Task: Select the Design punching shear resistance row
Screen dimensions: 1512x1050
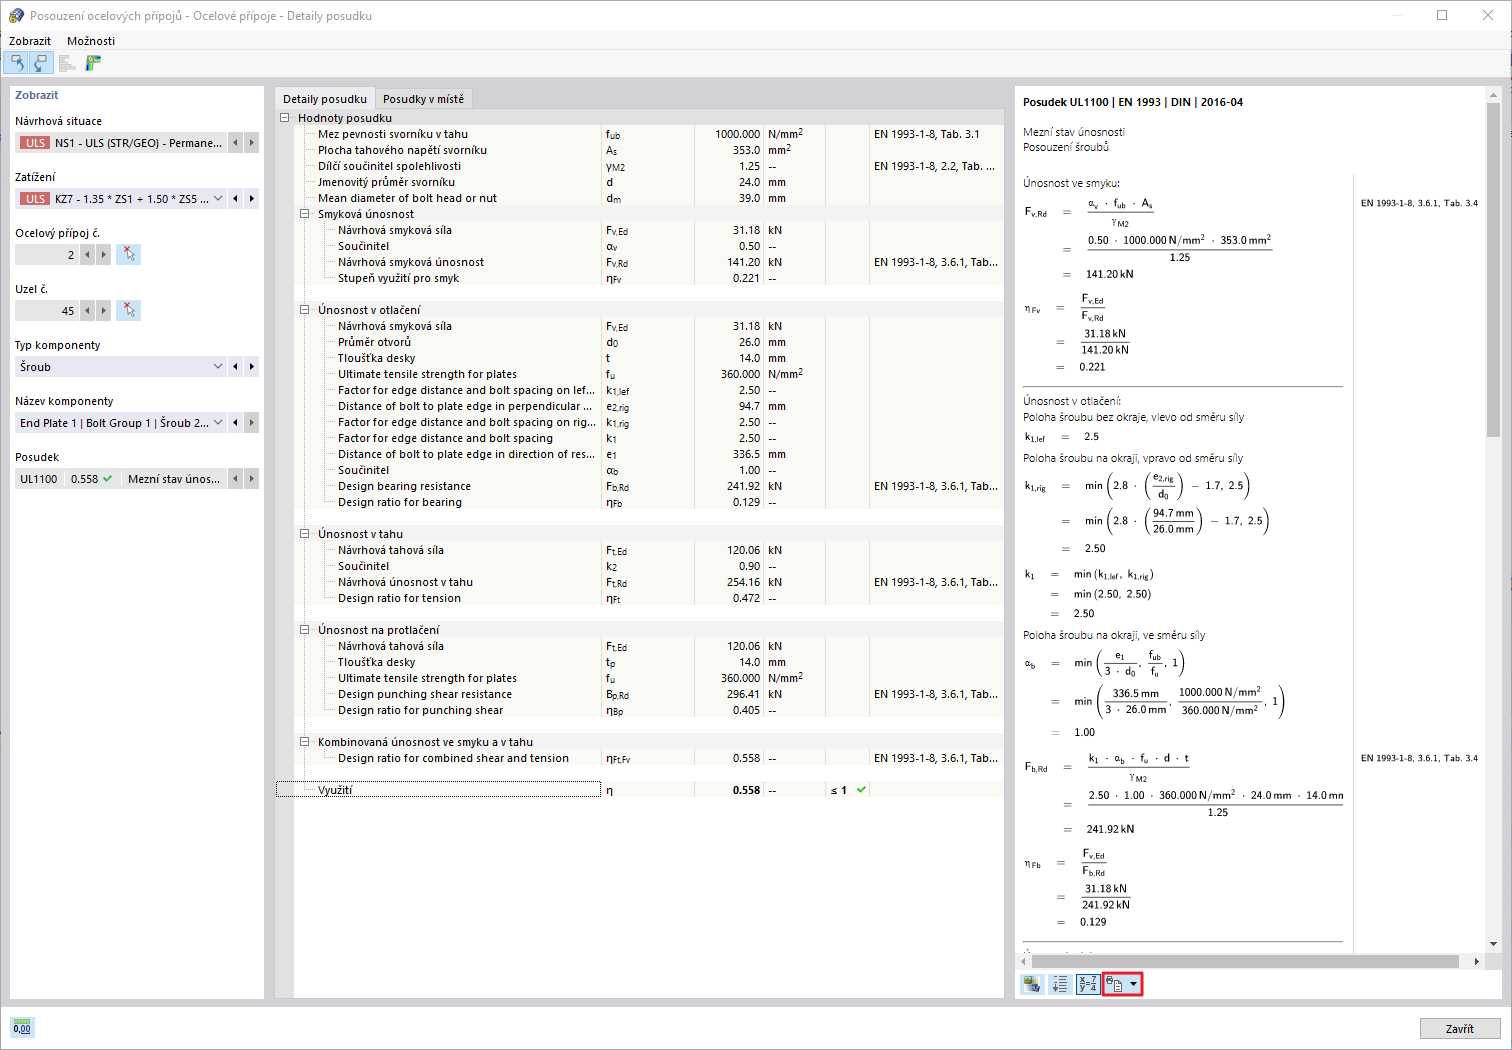Action: 639,694
